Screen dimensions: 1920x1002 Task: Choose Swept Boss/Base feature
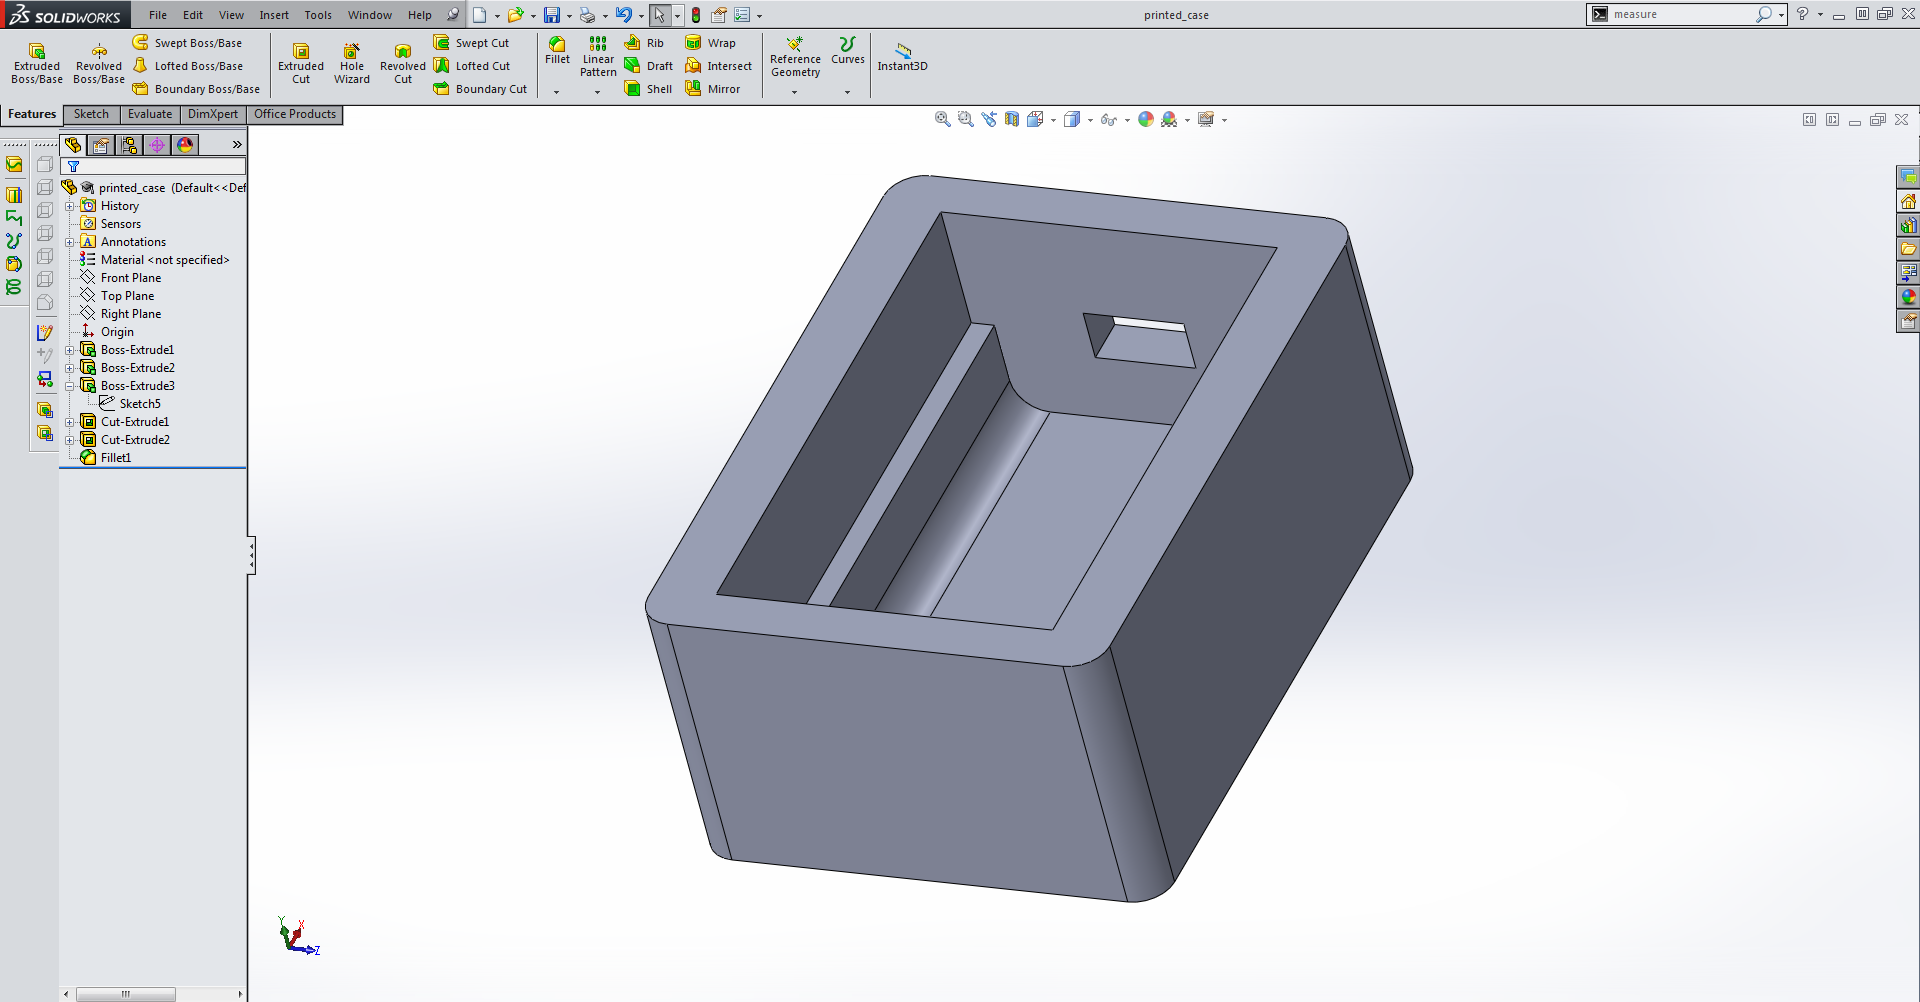pos(188,43)
